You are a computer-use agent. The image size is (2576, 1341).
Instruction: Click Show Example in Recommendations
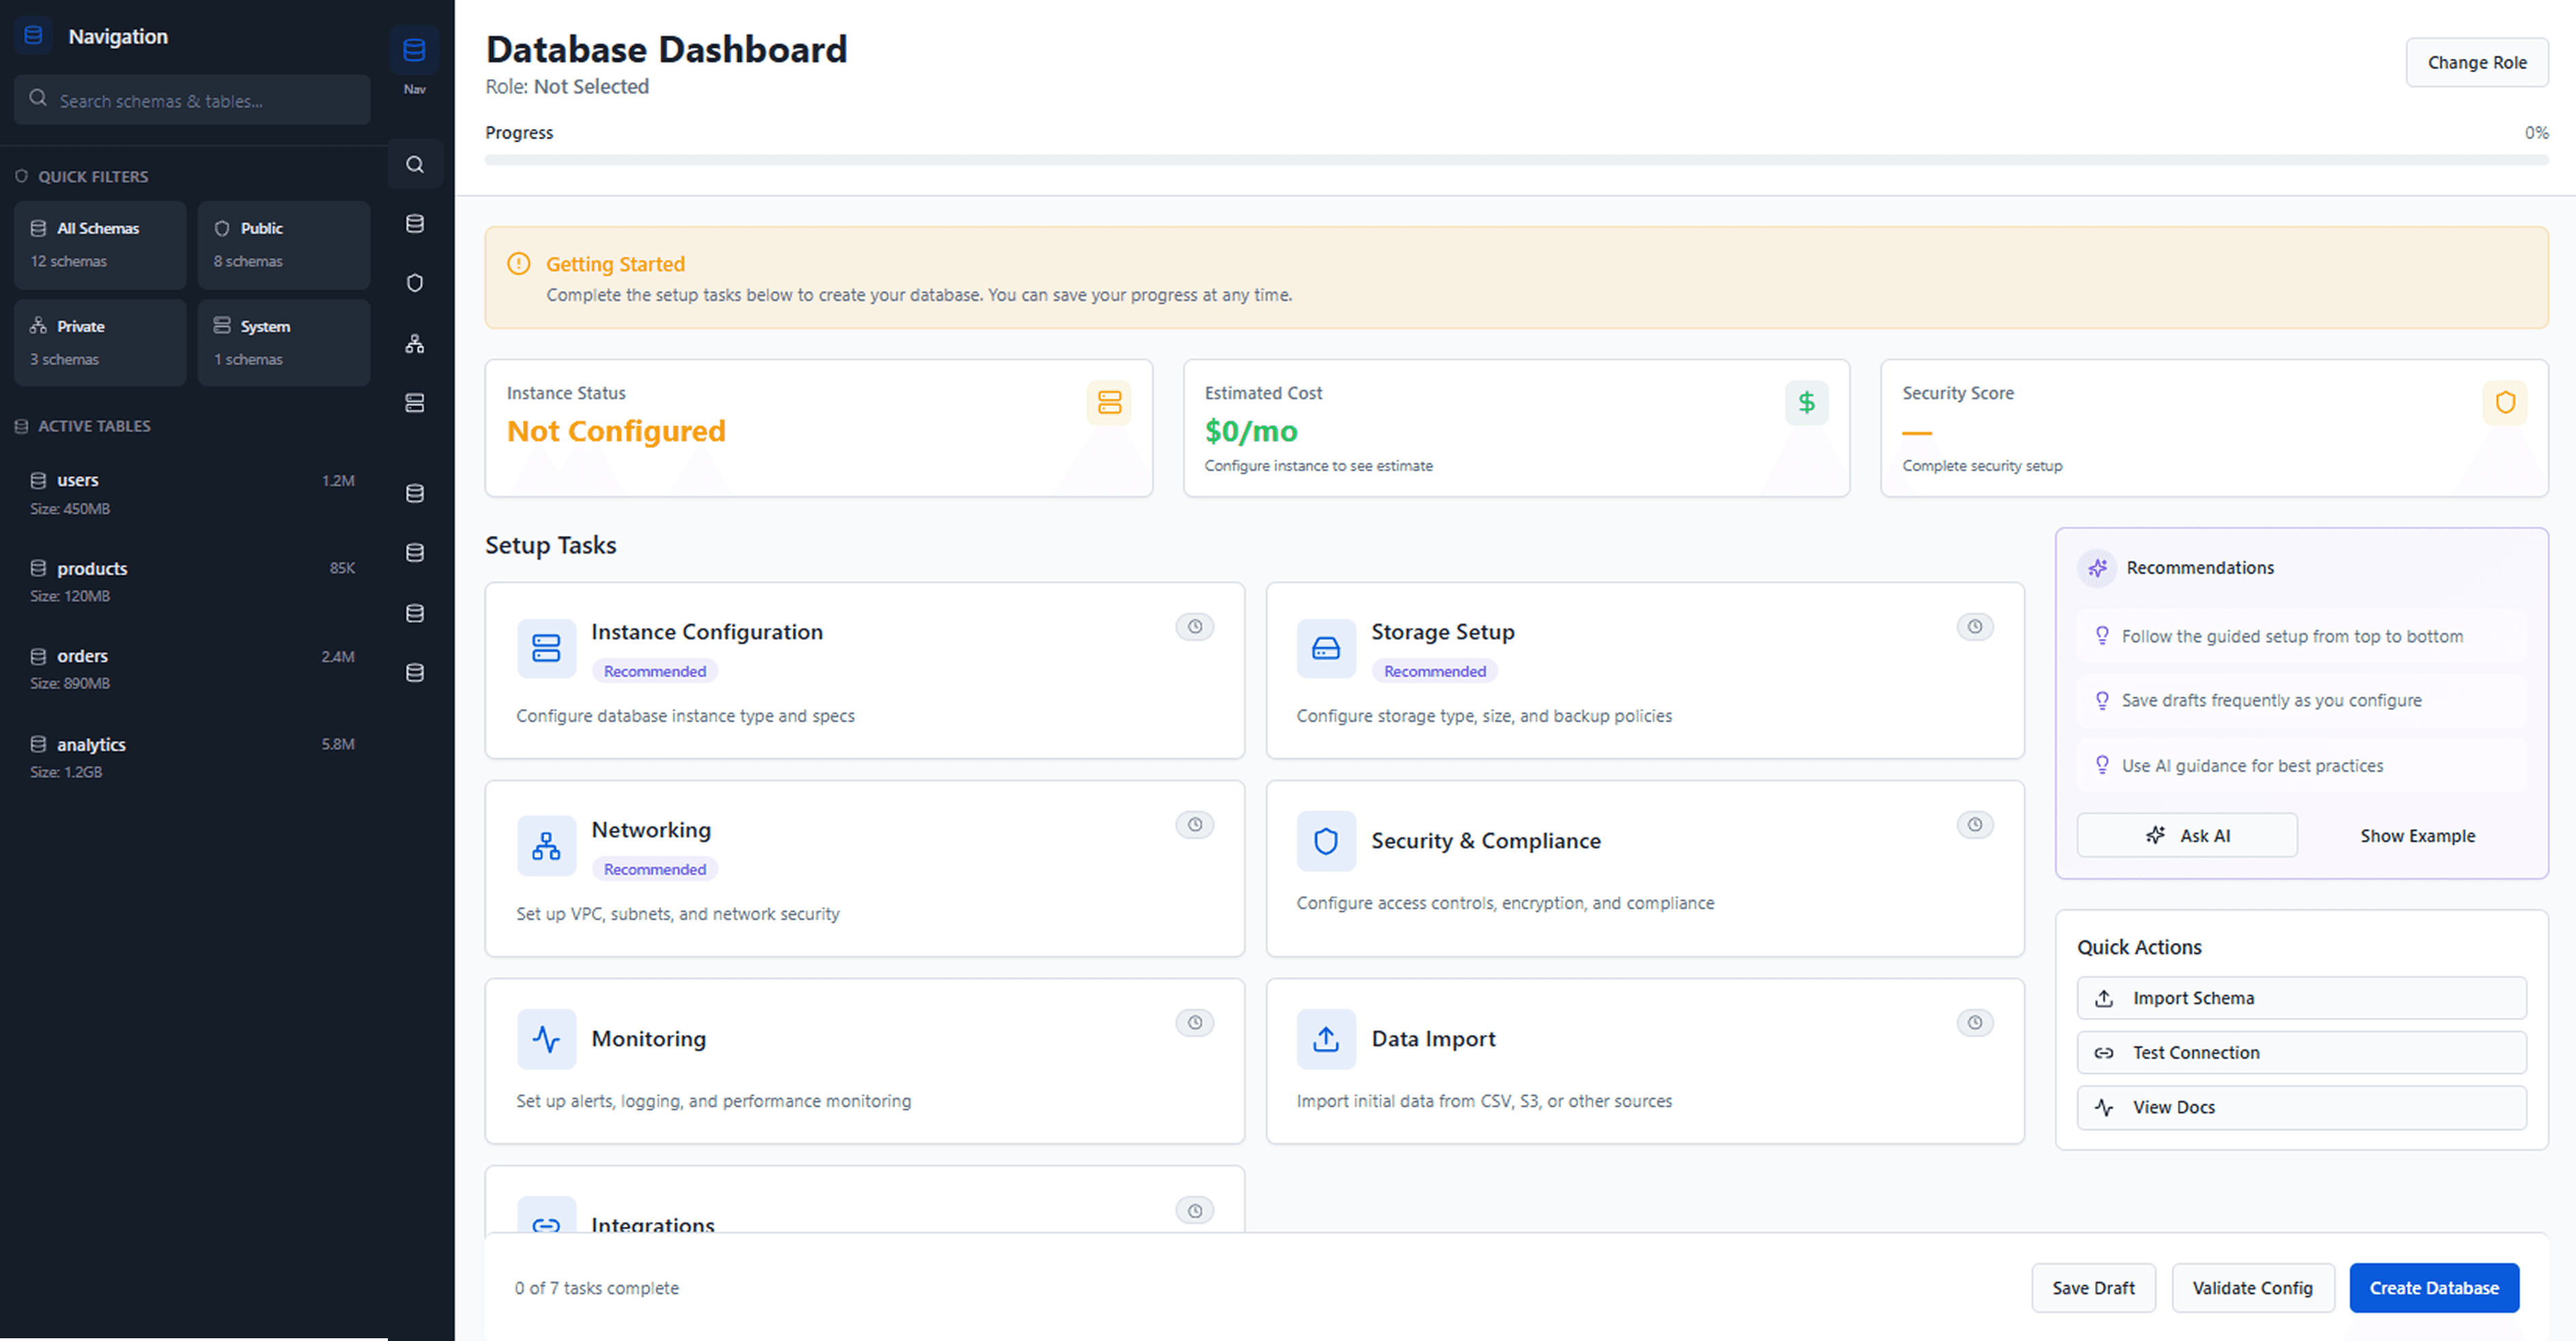(x=2417, y=835)
